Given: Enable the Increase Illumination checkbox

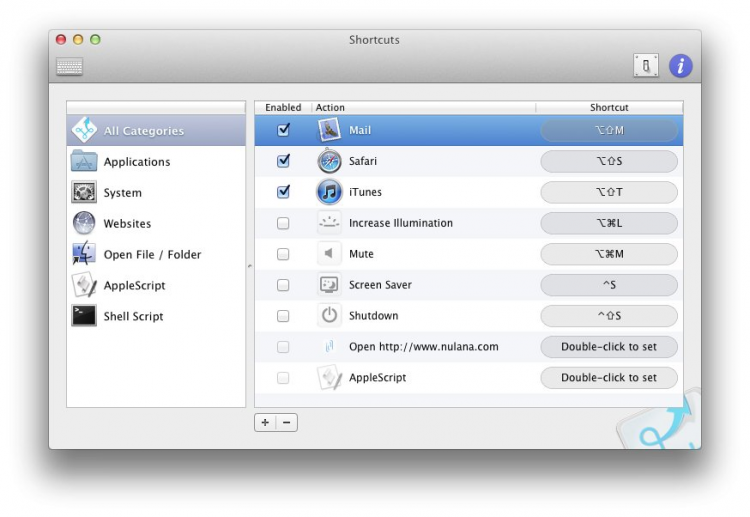Looking at the screenshot, I should coord(283,223).
